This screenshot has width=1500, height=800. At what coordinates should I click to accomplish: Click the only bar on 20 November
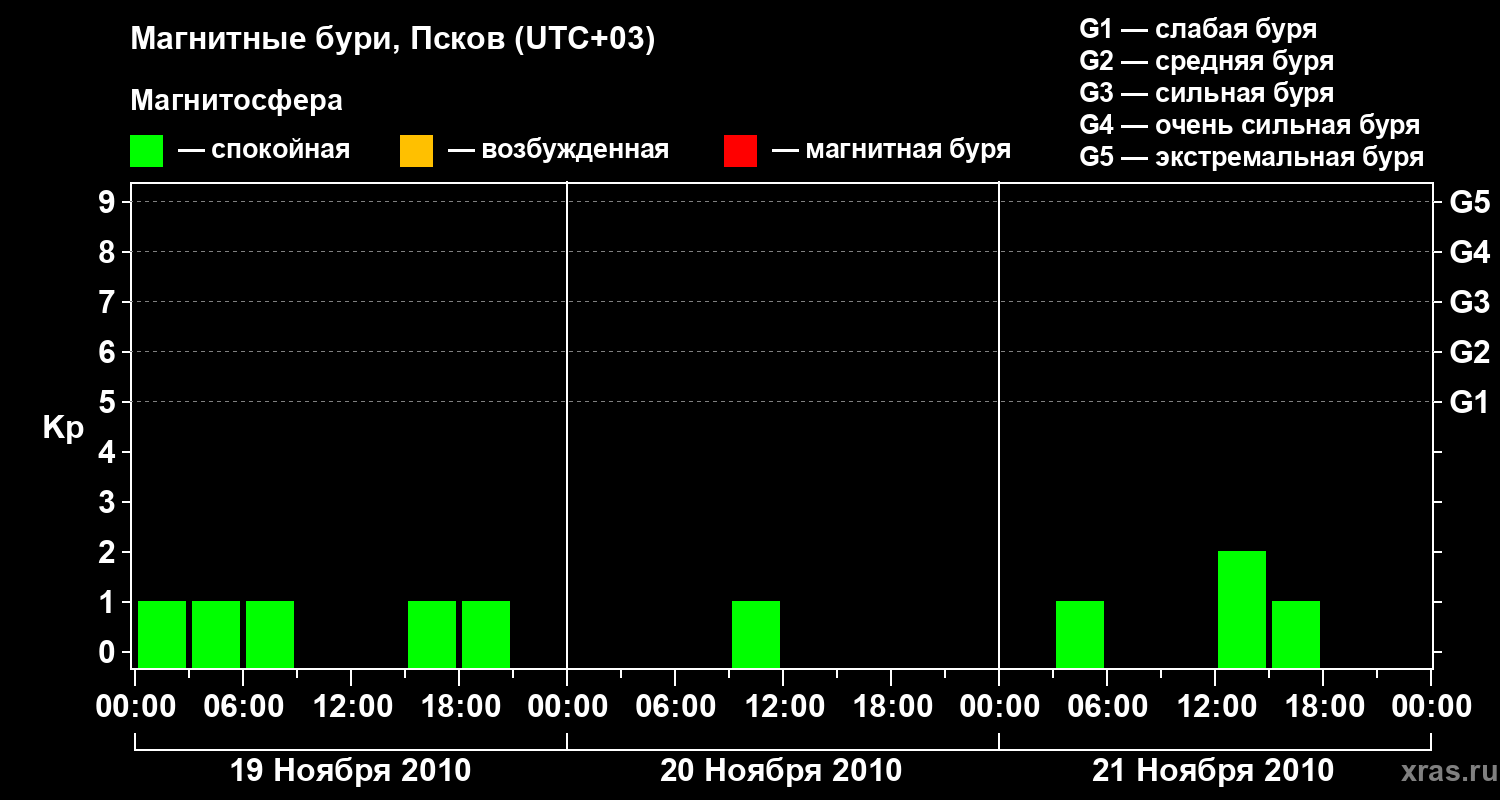click(756, 634)
